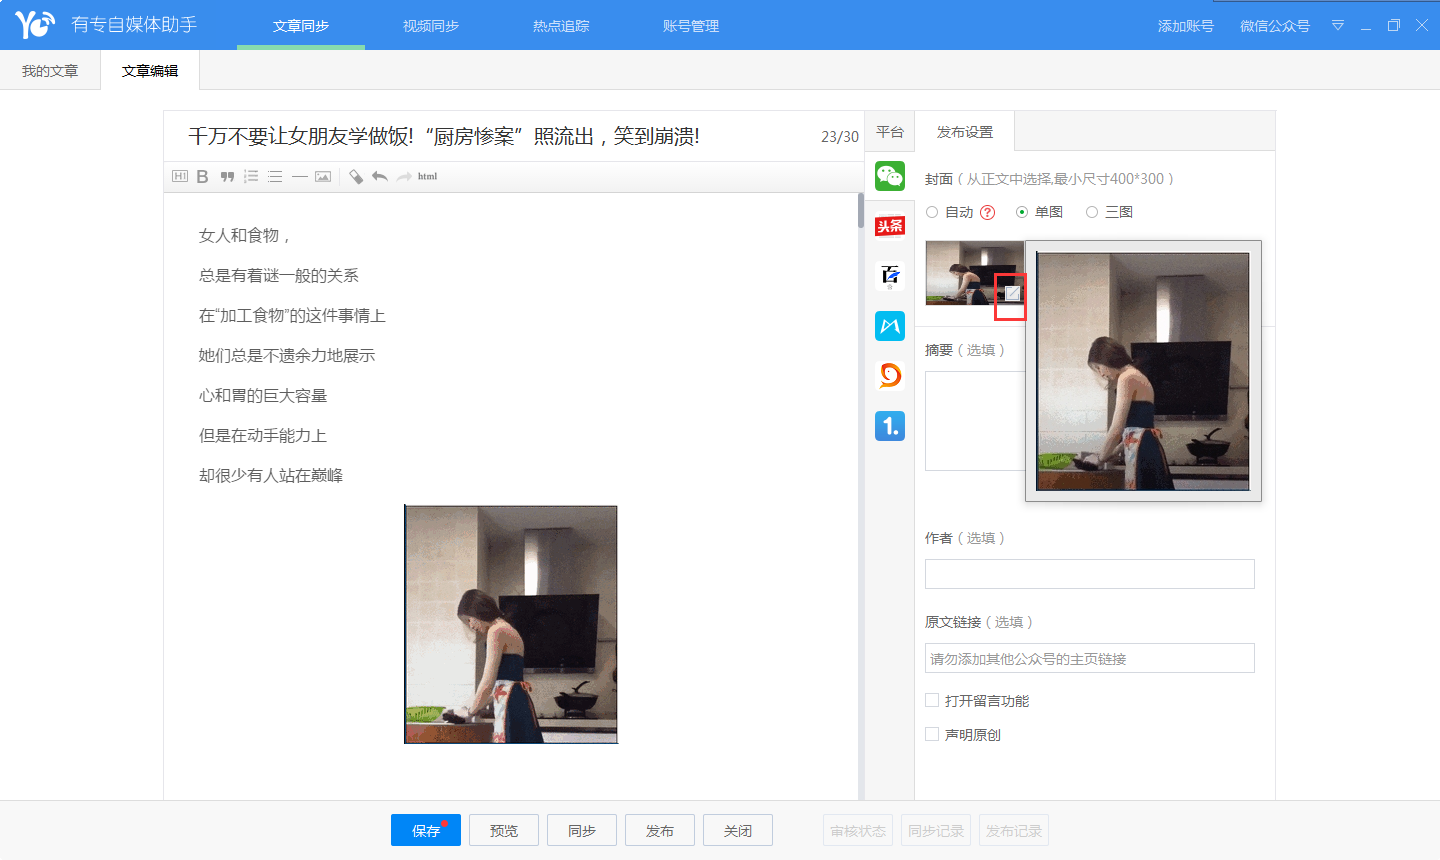Insert a blockquote using the quote icon
Image resolution: width=1440 pixels, height=860 pixels.
227,177
